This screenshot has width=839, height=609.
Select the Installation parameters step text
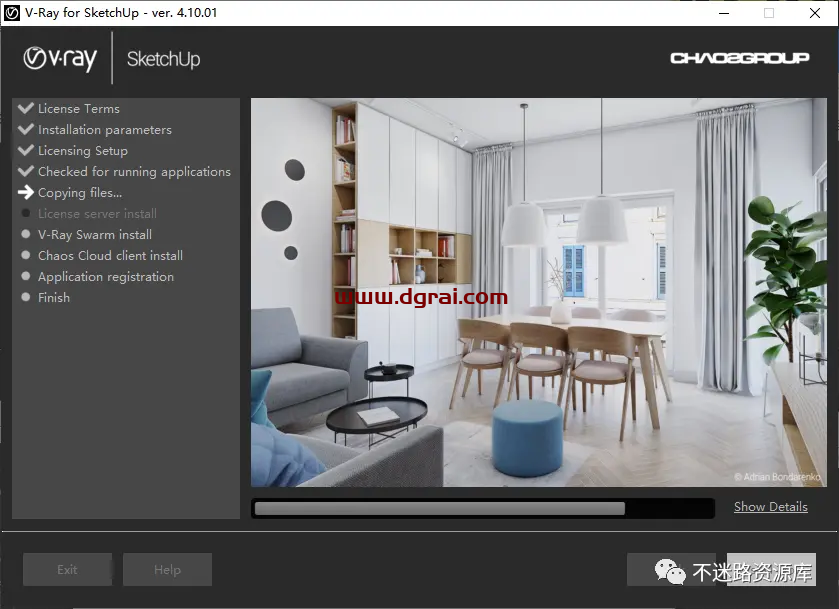click(x=105, y=130)
